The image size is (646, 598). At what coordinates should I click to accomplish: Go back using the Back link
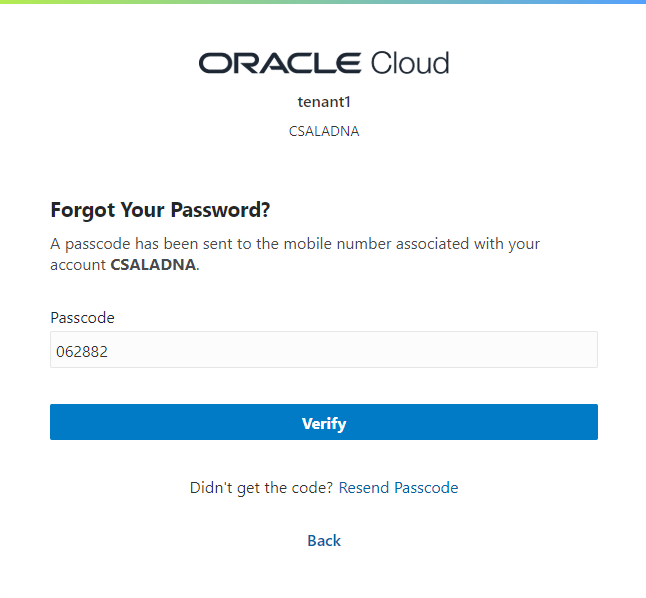click(x=324, y=541)
